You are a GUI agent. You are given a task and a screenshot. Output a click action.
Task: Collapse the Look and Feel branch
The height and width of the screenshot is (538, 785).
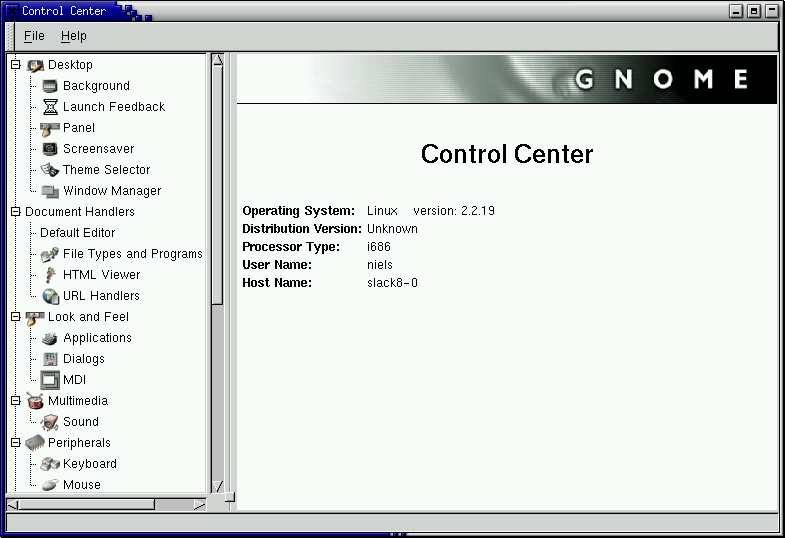[15, 317]
